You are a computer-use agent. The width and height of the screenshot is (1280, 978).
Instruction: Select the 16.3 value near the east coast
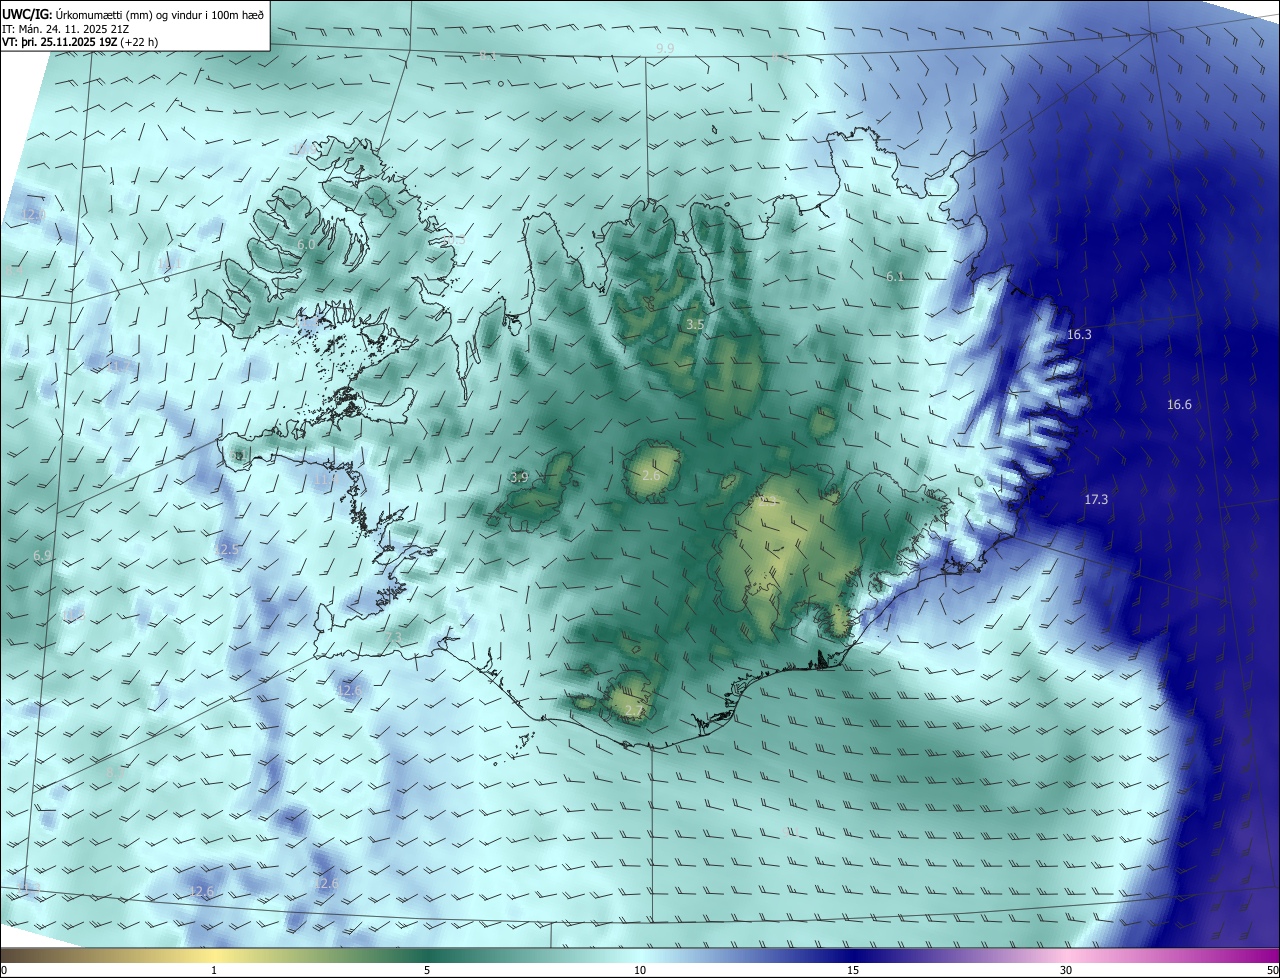(1079, 335)
